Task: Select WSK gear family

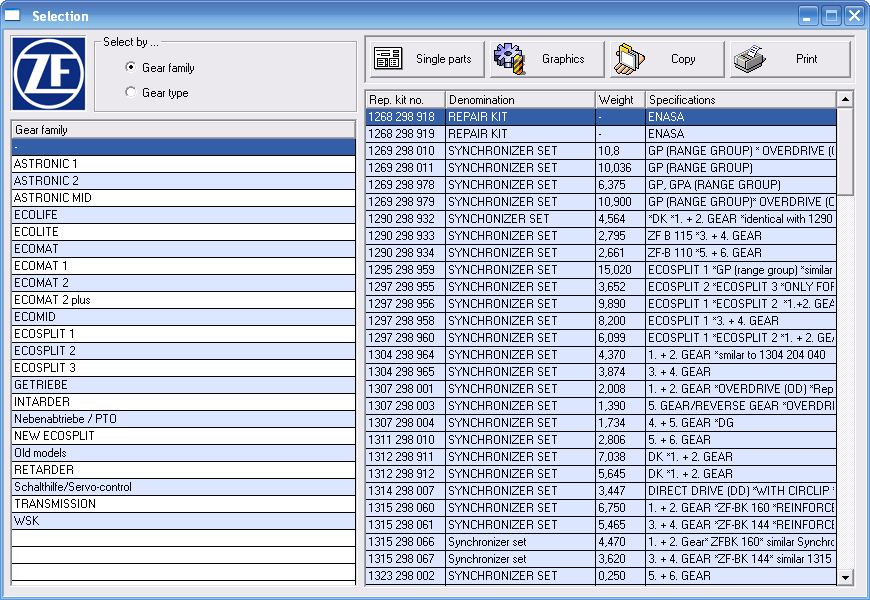Action: (x=183, y=521)
